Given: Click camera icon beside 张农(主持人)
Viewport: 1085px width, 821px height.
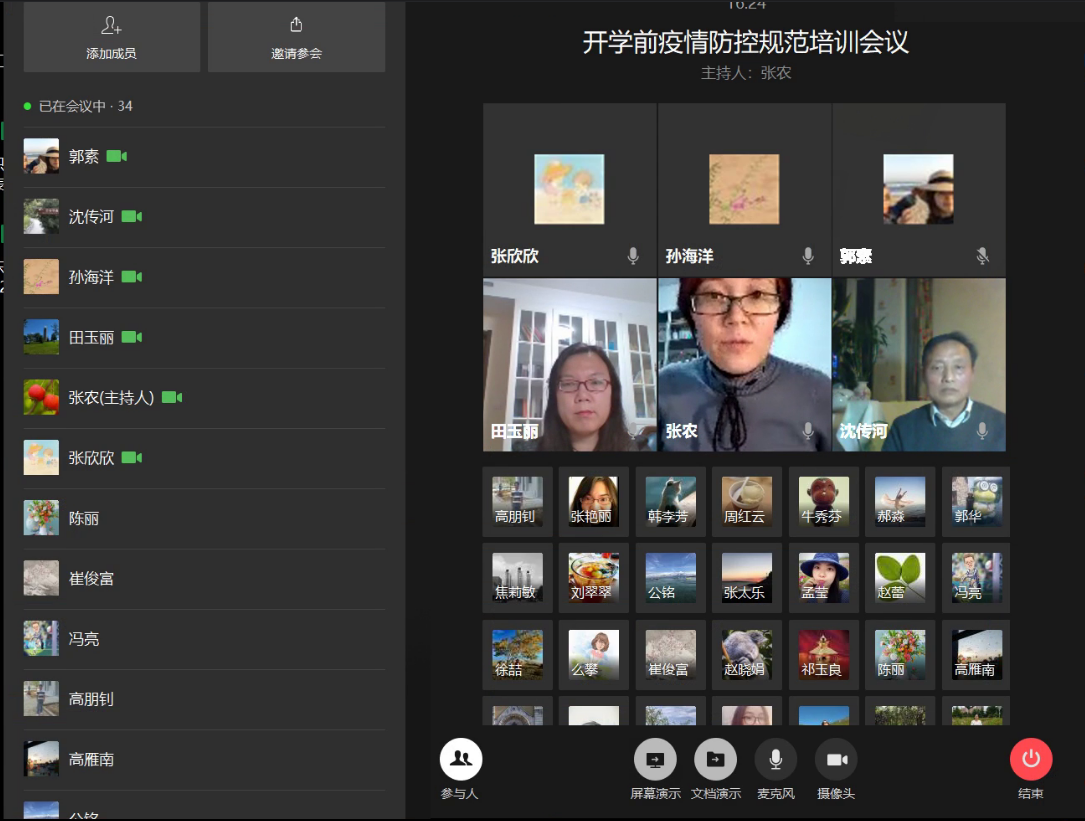Looking at the screenshot, I should 172,398.
